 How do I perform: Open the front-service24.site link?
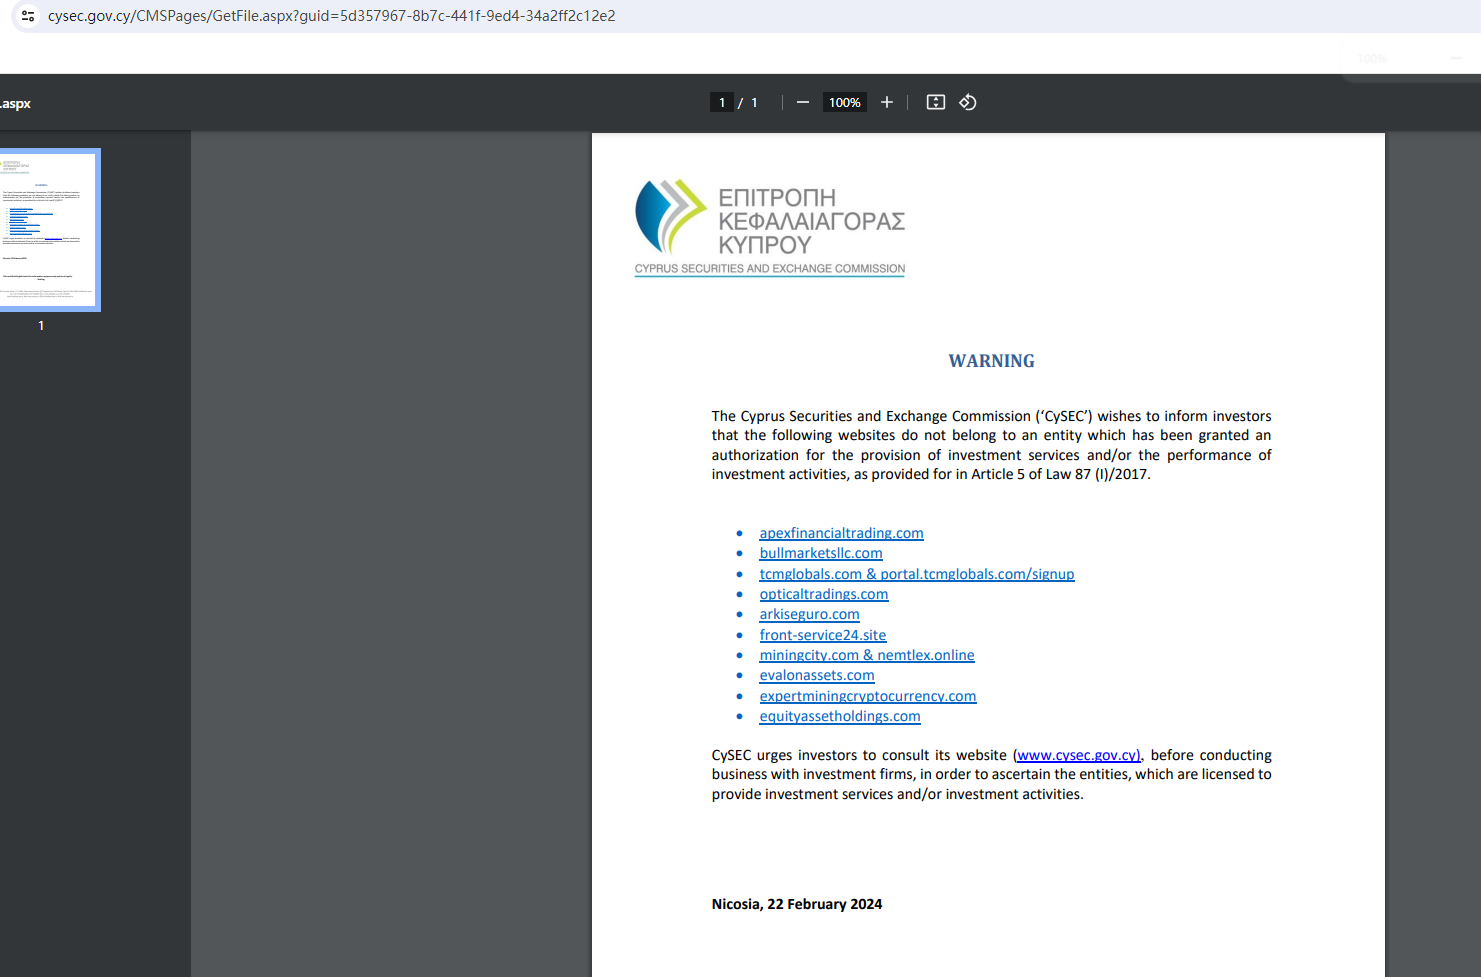click(x=823, y=635)
